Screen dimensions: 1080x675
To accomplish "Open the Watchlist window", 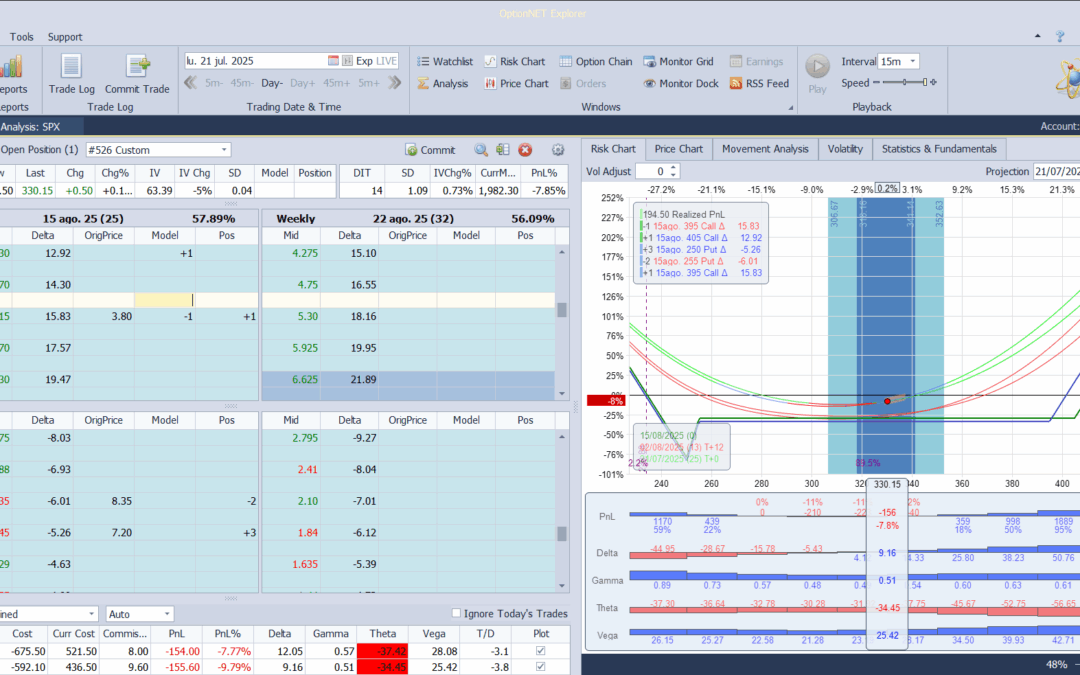I will click(x=445, y=61).
